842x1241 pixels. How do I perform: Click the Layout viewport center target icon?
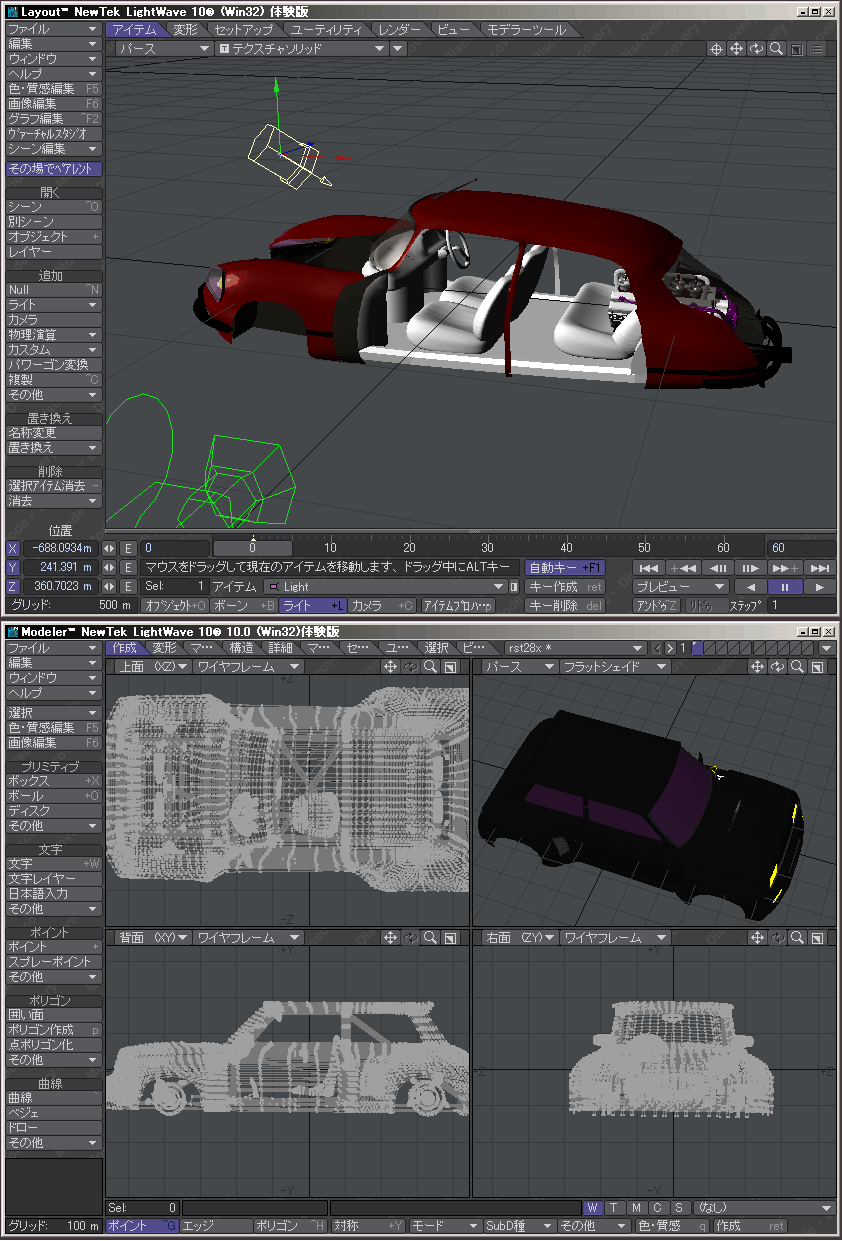coord(716,49)
